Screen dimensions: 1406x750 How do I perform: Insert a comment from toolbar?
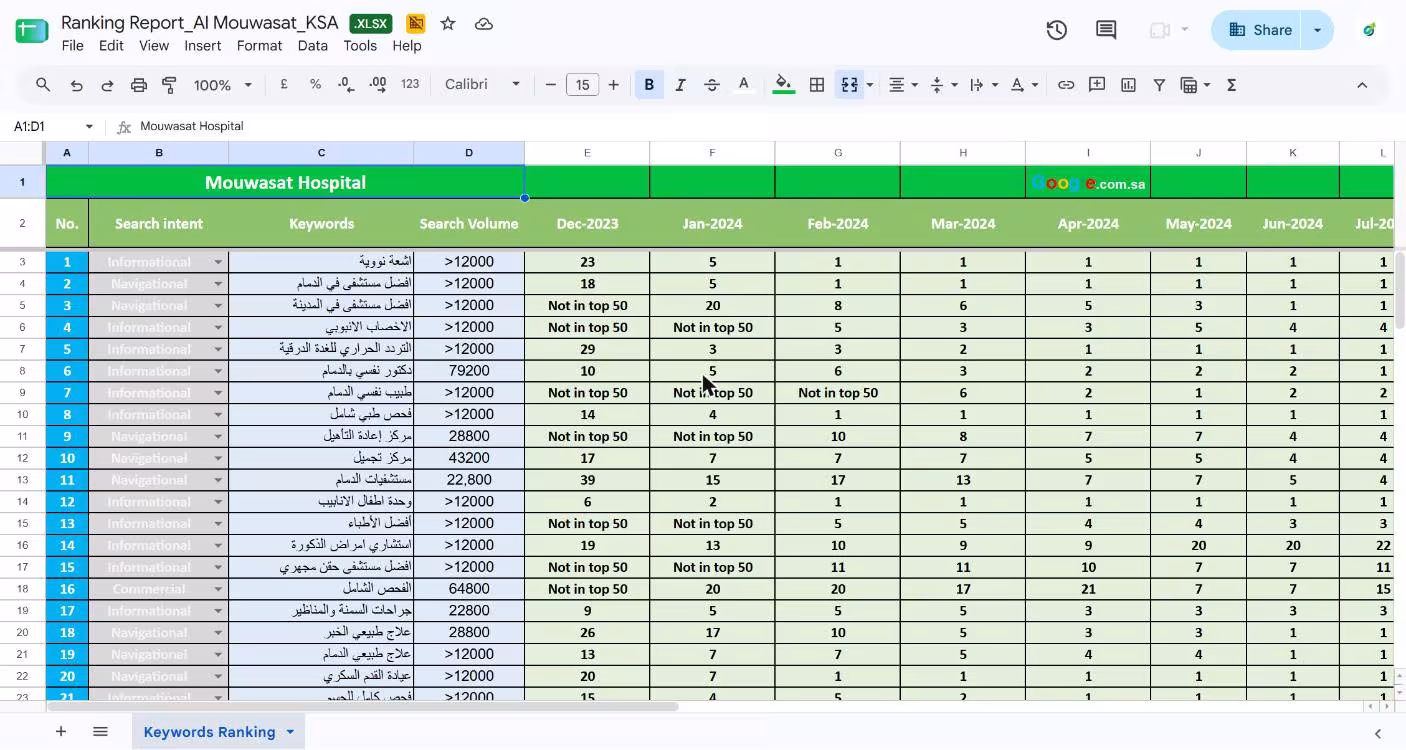tap(1097, 85)
